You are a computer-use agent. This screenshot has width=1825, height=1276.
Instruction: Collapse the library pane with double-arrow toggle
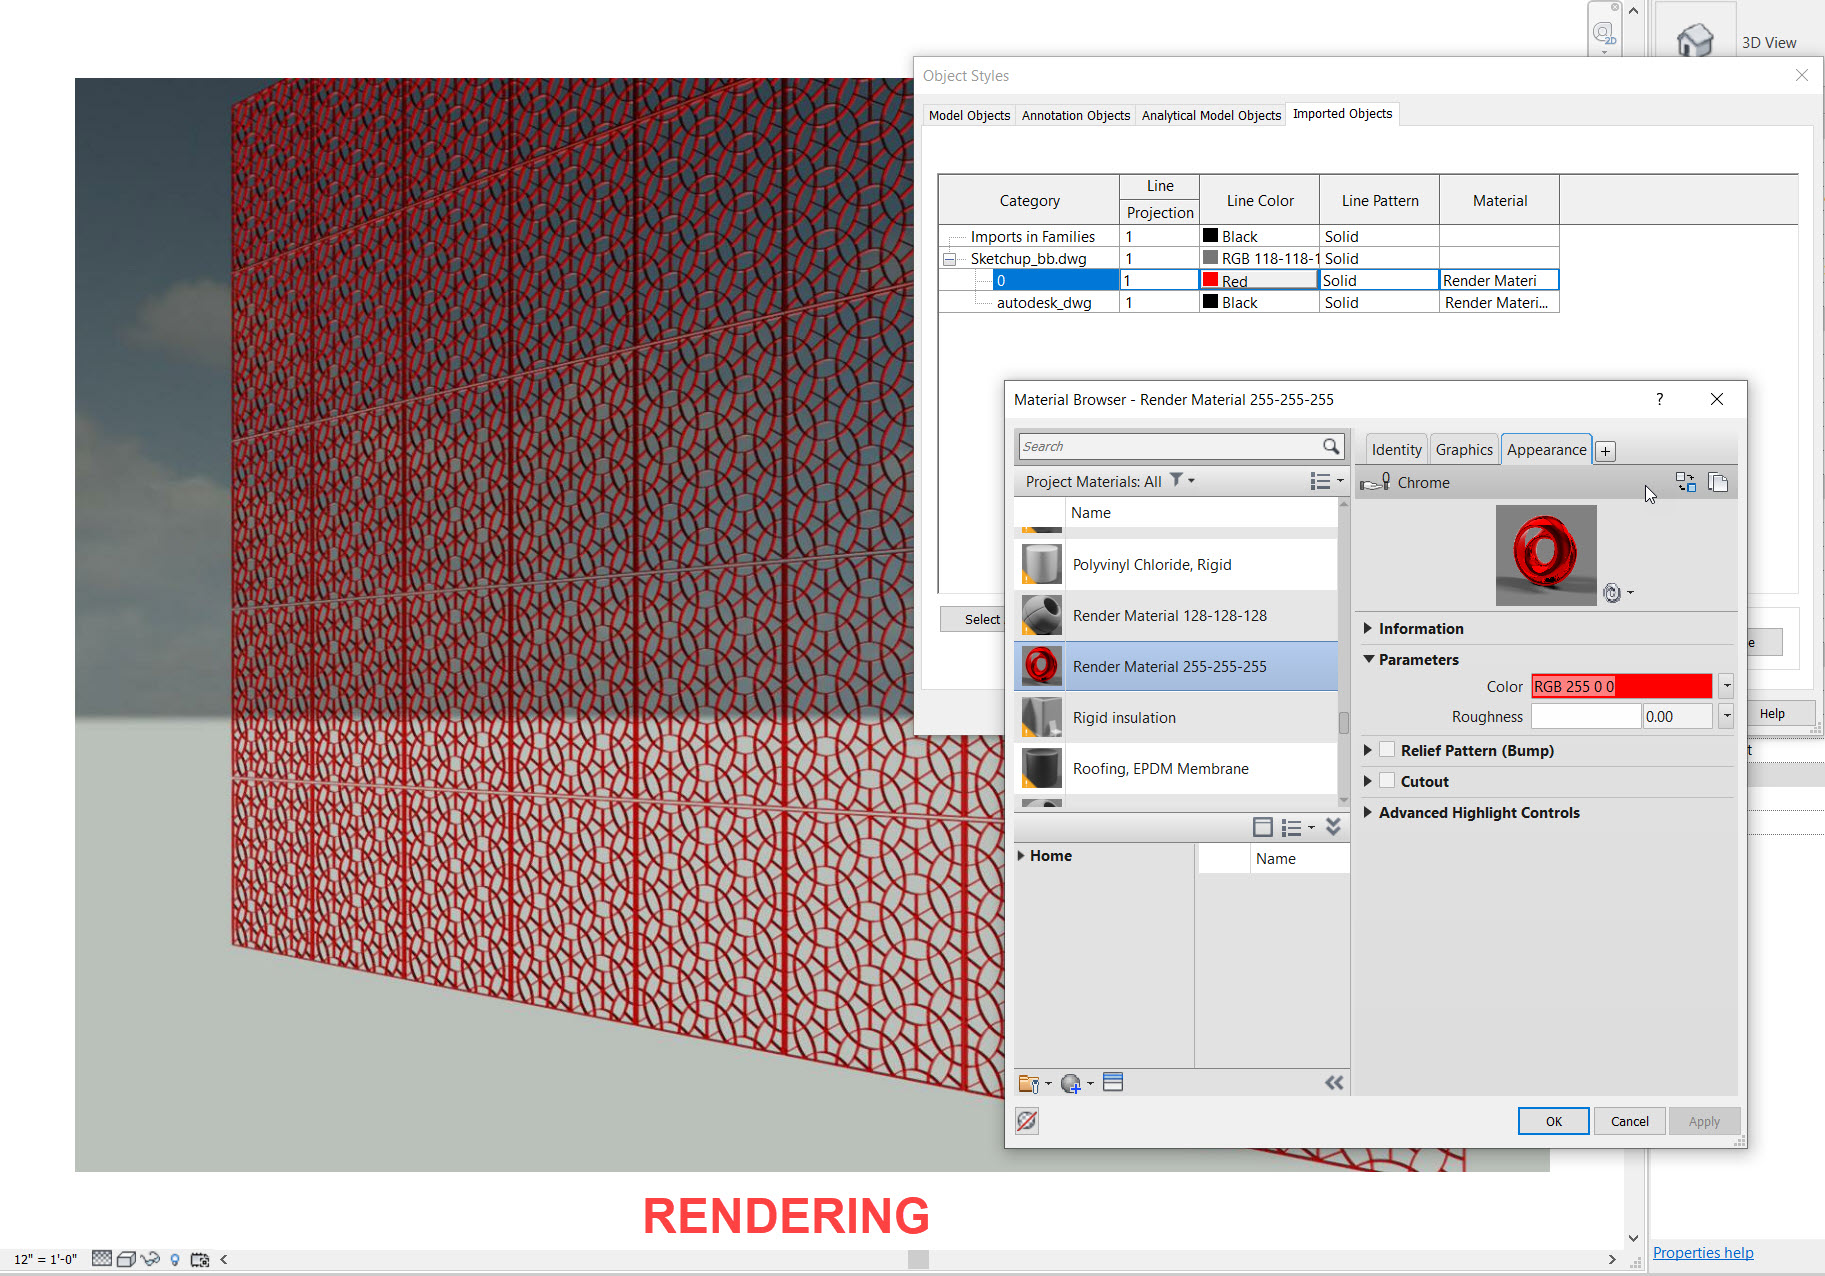pyautogui.click(x=1334, y=1083)
